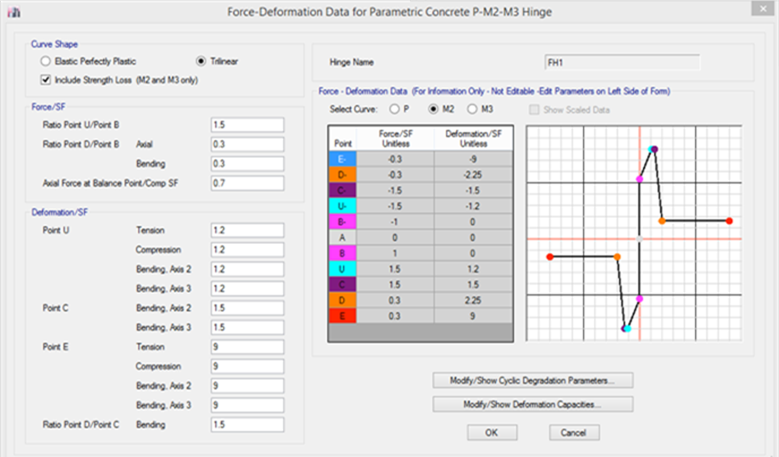Screen dimensions: 779x457
Task: Select the blue E- point swatch
Action: (342, 159)
